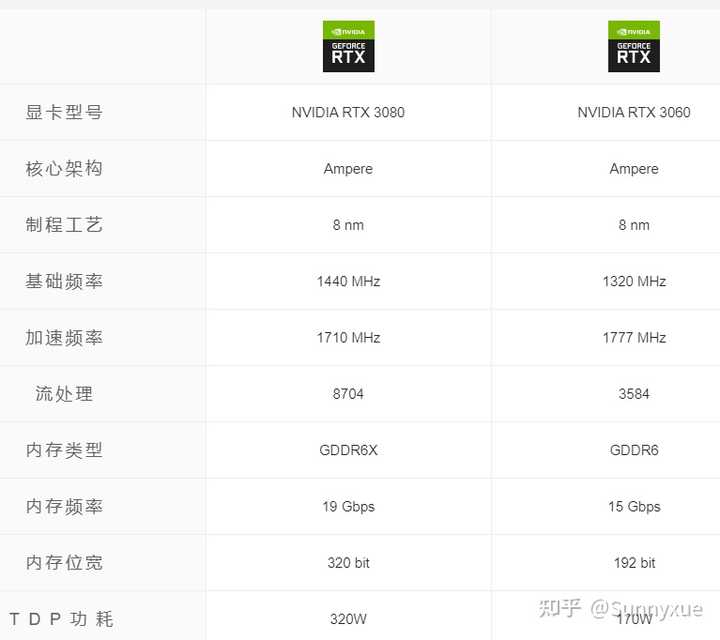Select the TDP功耗 row label
This screenshot has width=720, height=640.
[x=61, y=619]
